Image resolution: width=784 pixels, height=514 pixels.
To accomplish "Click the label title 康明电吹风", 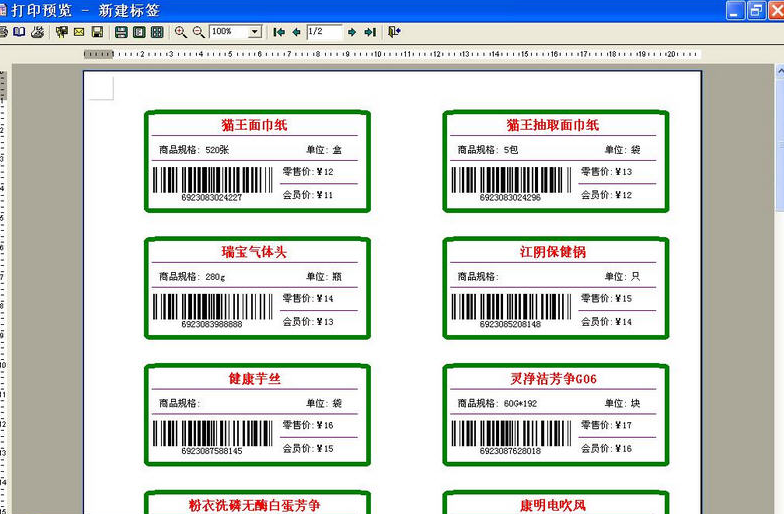I will tap(552, 505).
